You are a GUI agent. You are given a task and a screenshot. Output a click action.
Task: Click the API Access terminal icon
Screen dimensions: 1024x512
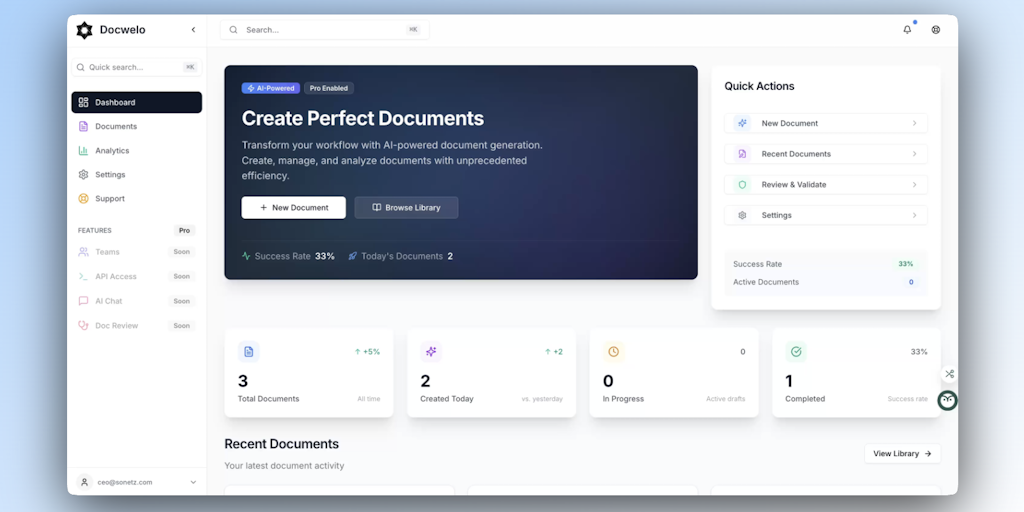tap(83, 276)
